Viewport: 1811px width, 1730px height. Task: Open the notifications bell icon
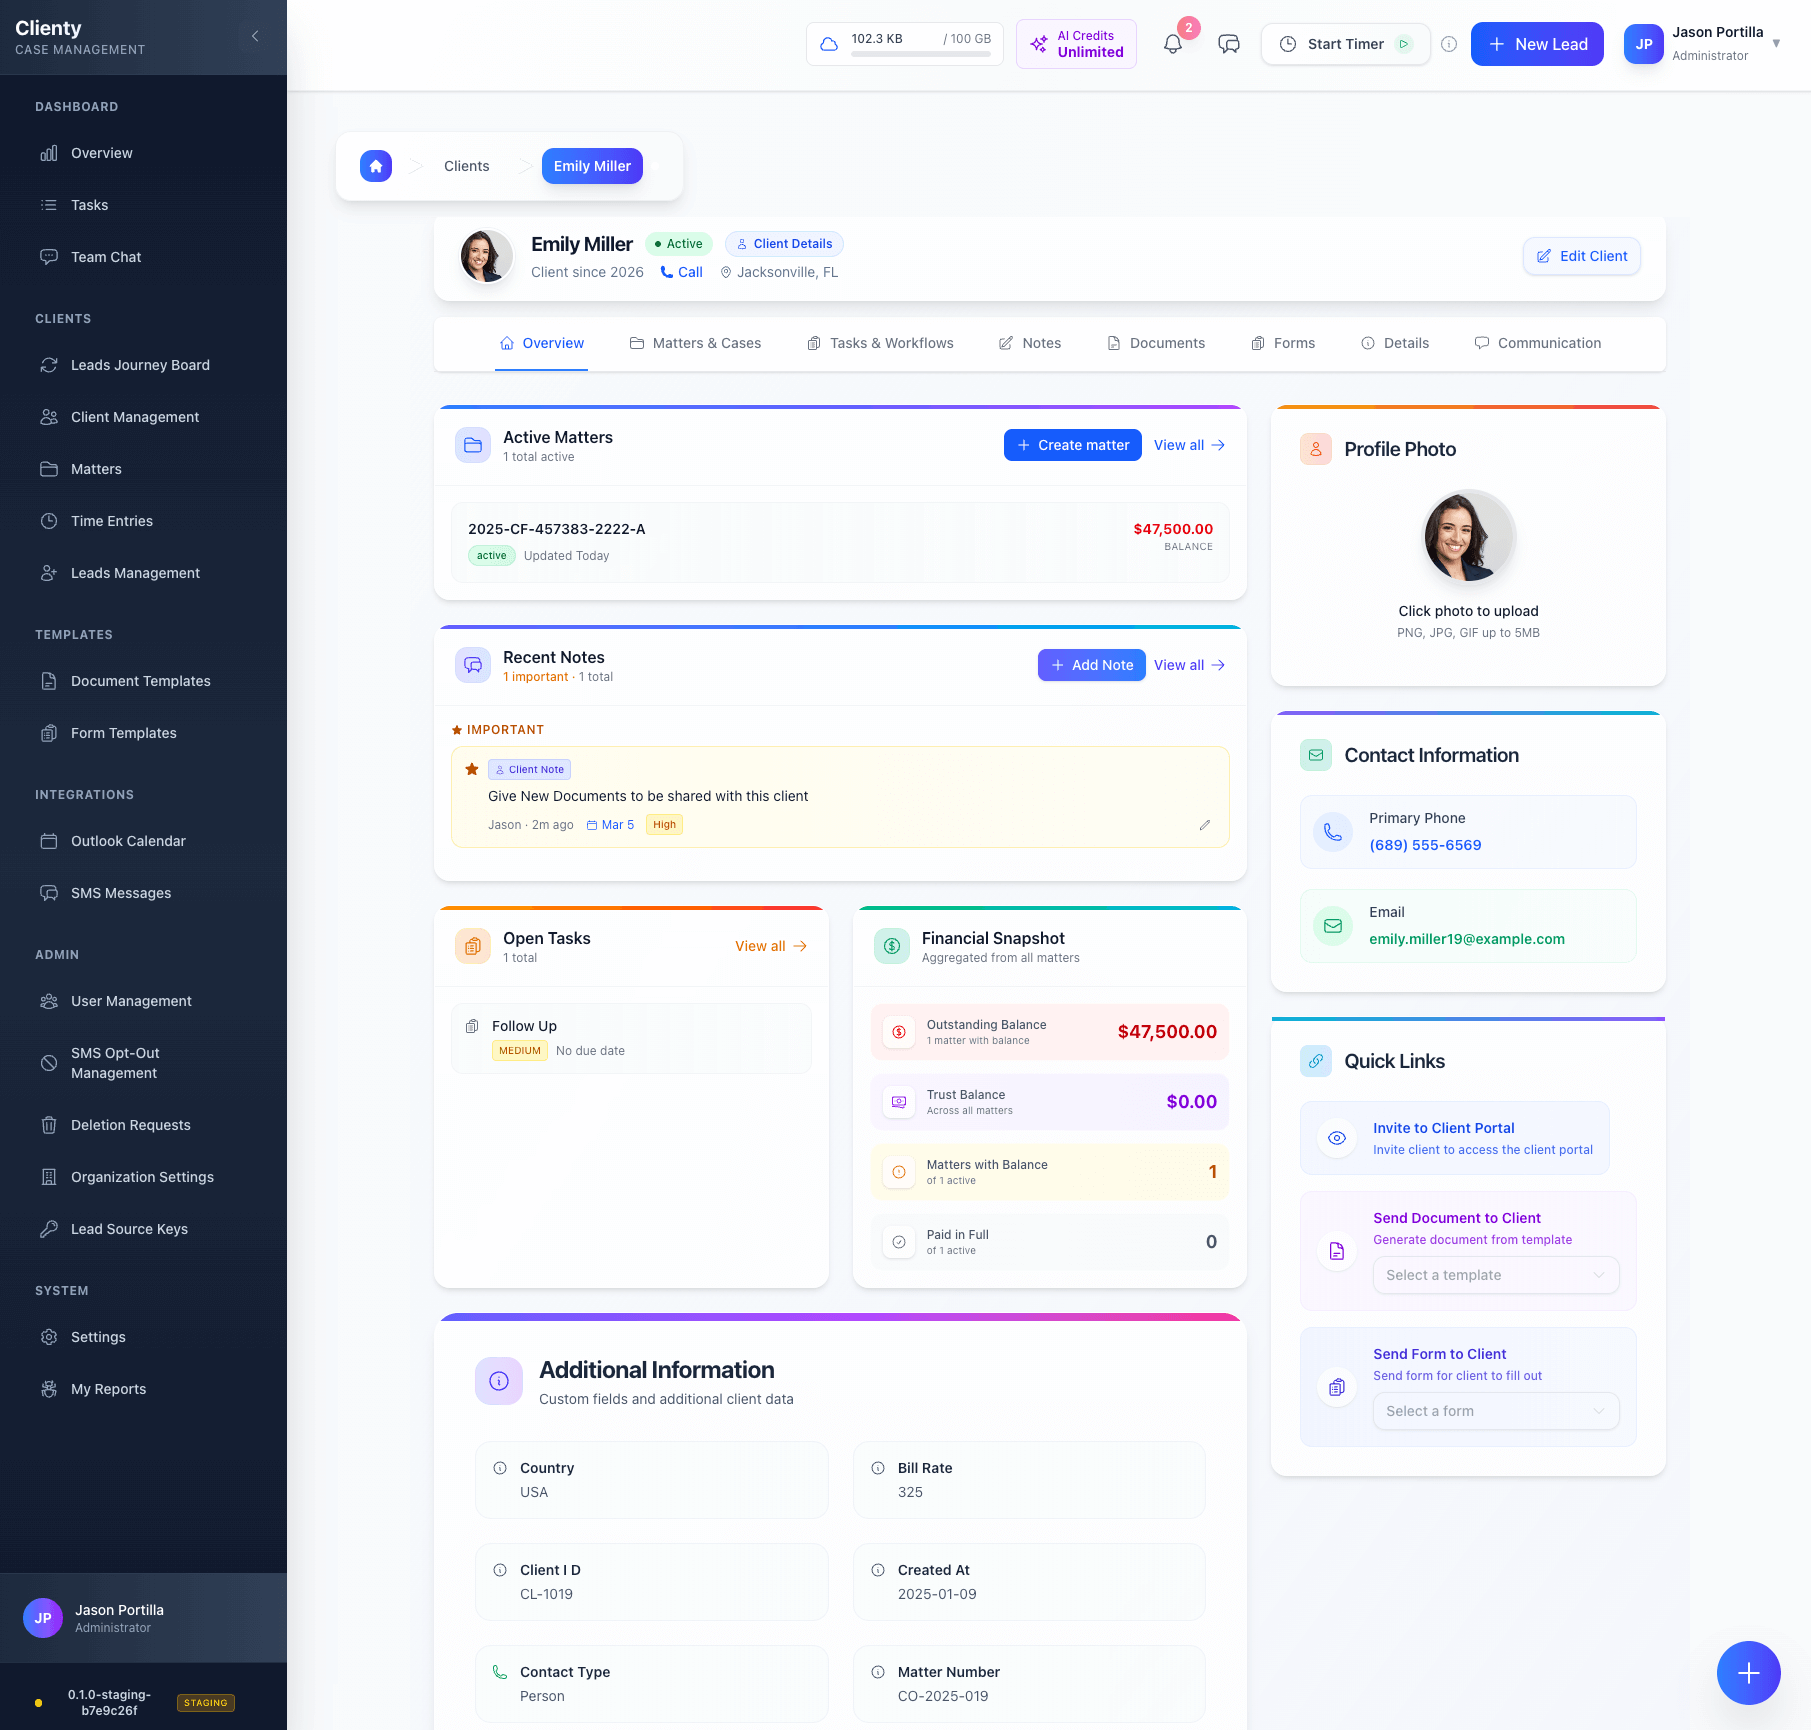[x=1172, y=43]
